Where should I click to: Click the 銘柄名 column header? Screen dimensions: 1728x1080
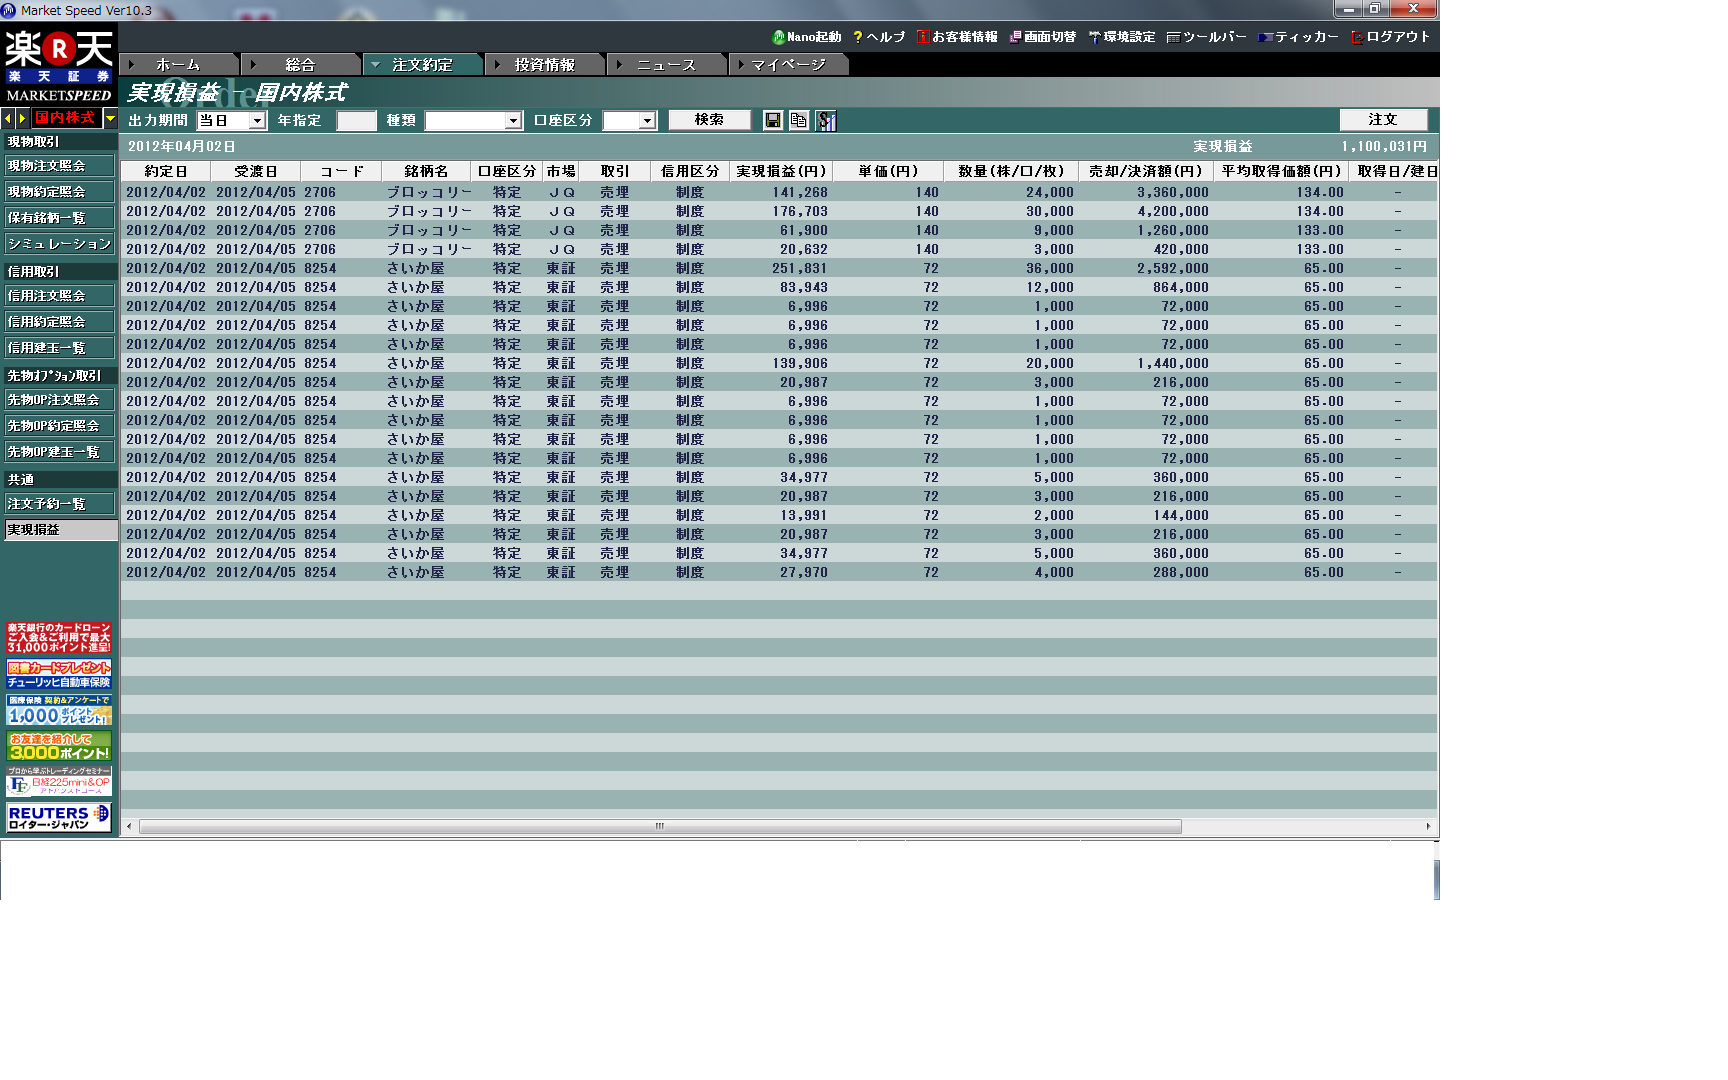[x=426, y=172]
